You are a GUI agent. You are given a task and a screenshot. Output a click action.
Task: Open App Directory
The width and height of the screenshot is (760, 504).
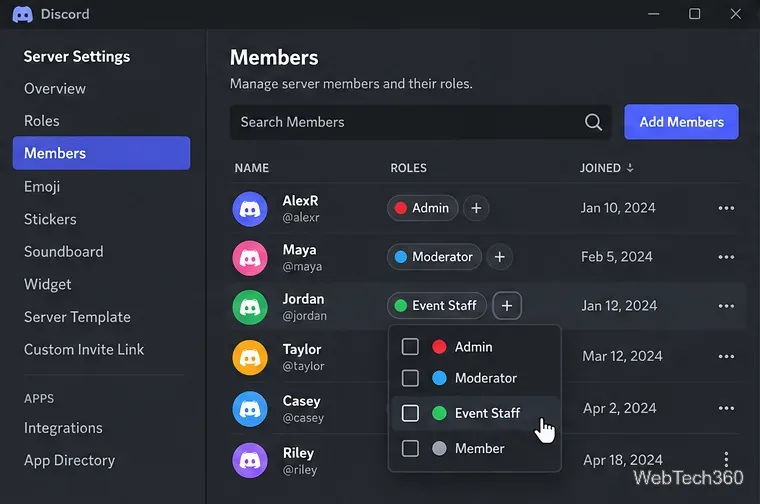click(69, 460)
